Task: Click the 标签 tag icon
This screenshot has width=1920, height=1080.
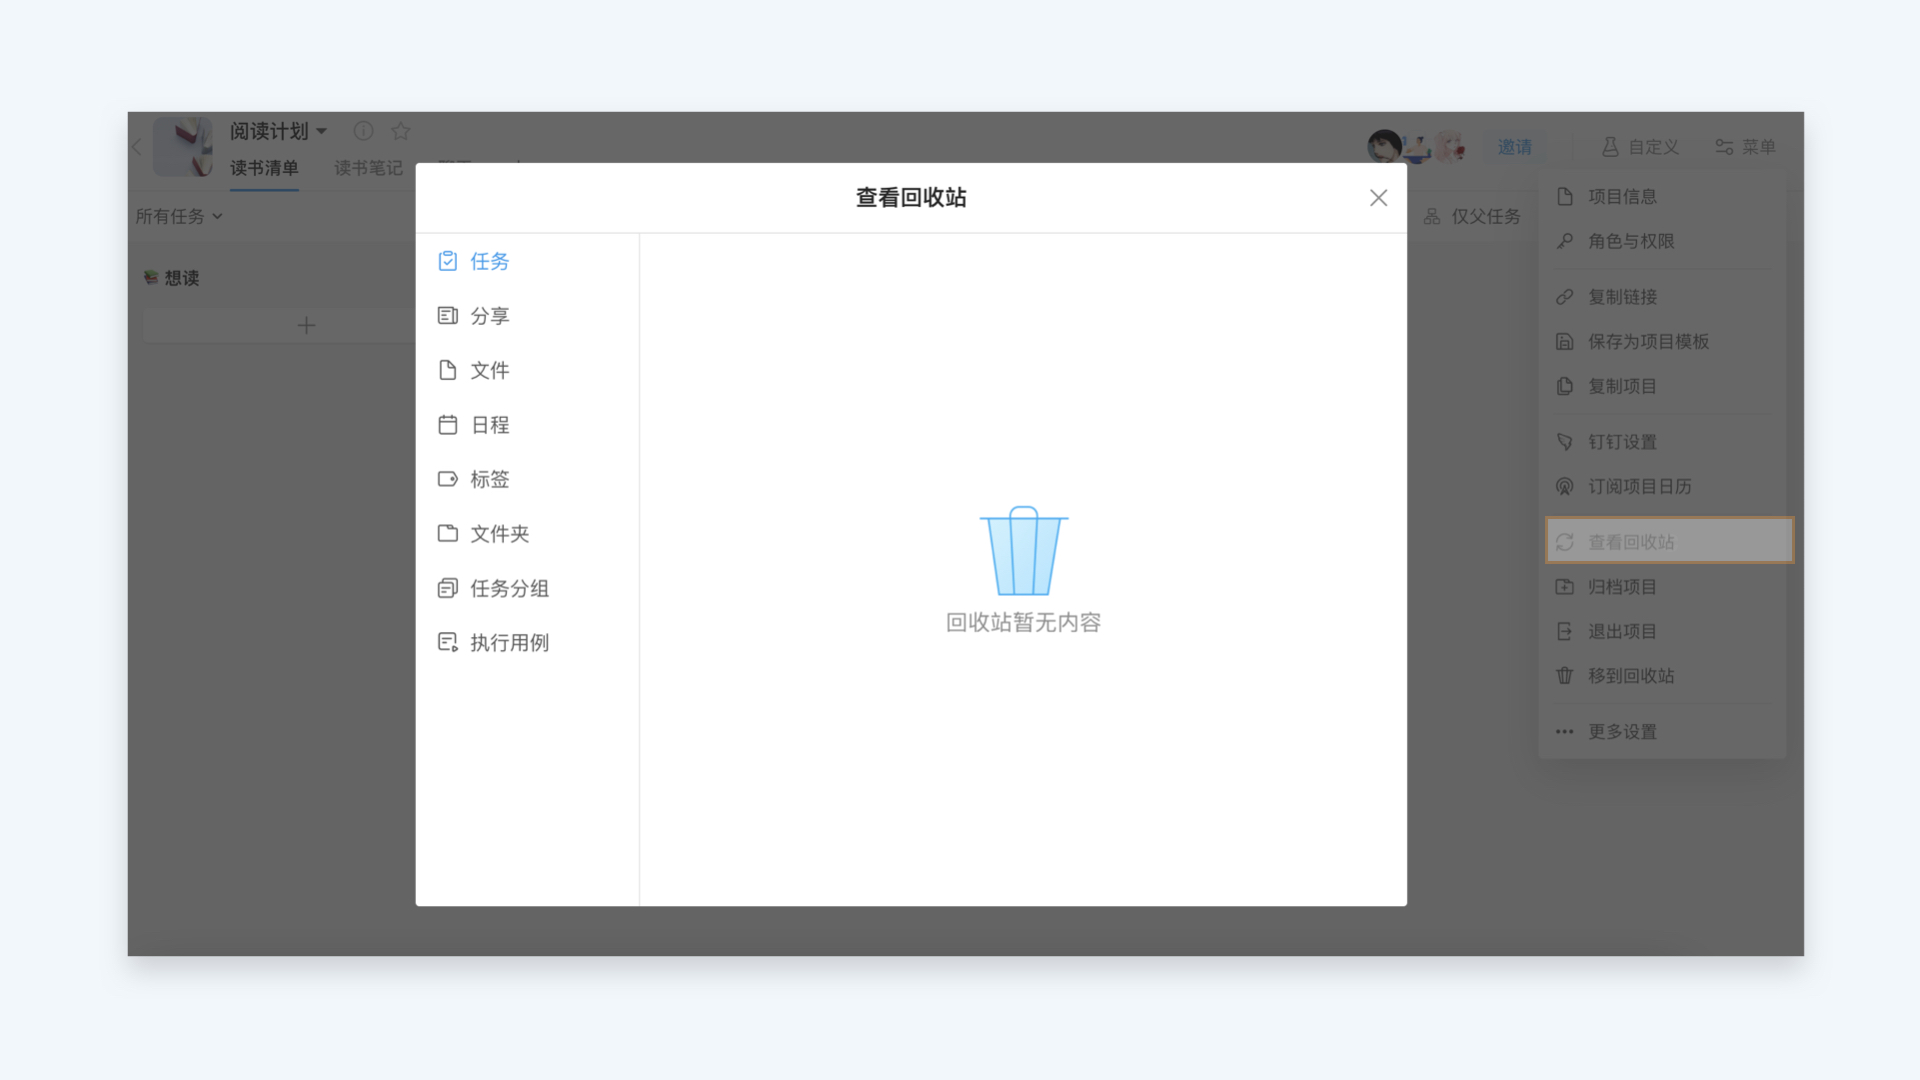Action: 447,480
